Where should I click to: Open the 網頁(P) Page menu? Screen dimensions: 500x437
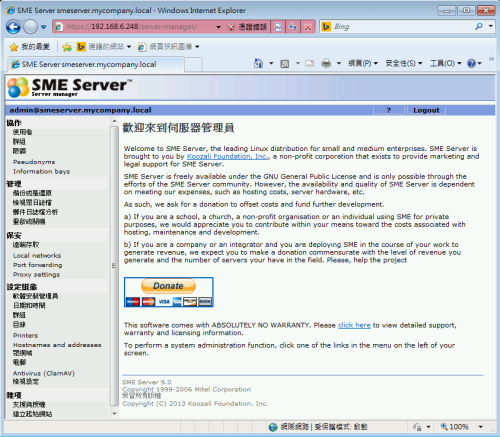[x=363, y=63]
